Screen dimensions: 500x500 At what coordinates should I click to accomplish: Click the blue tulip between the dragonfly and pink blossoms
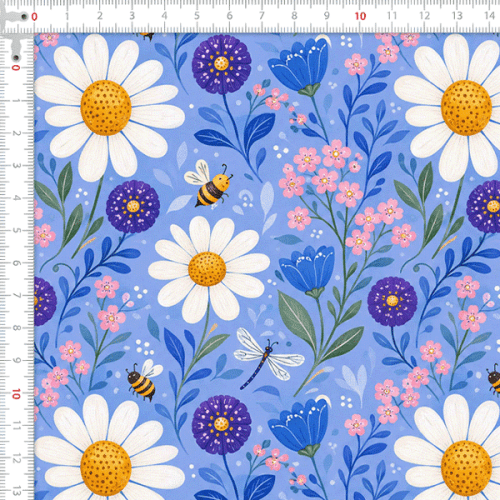[x=307, y=271]
